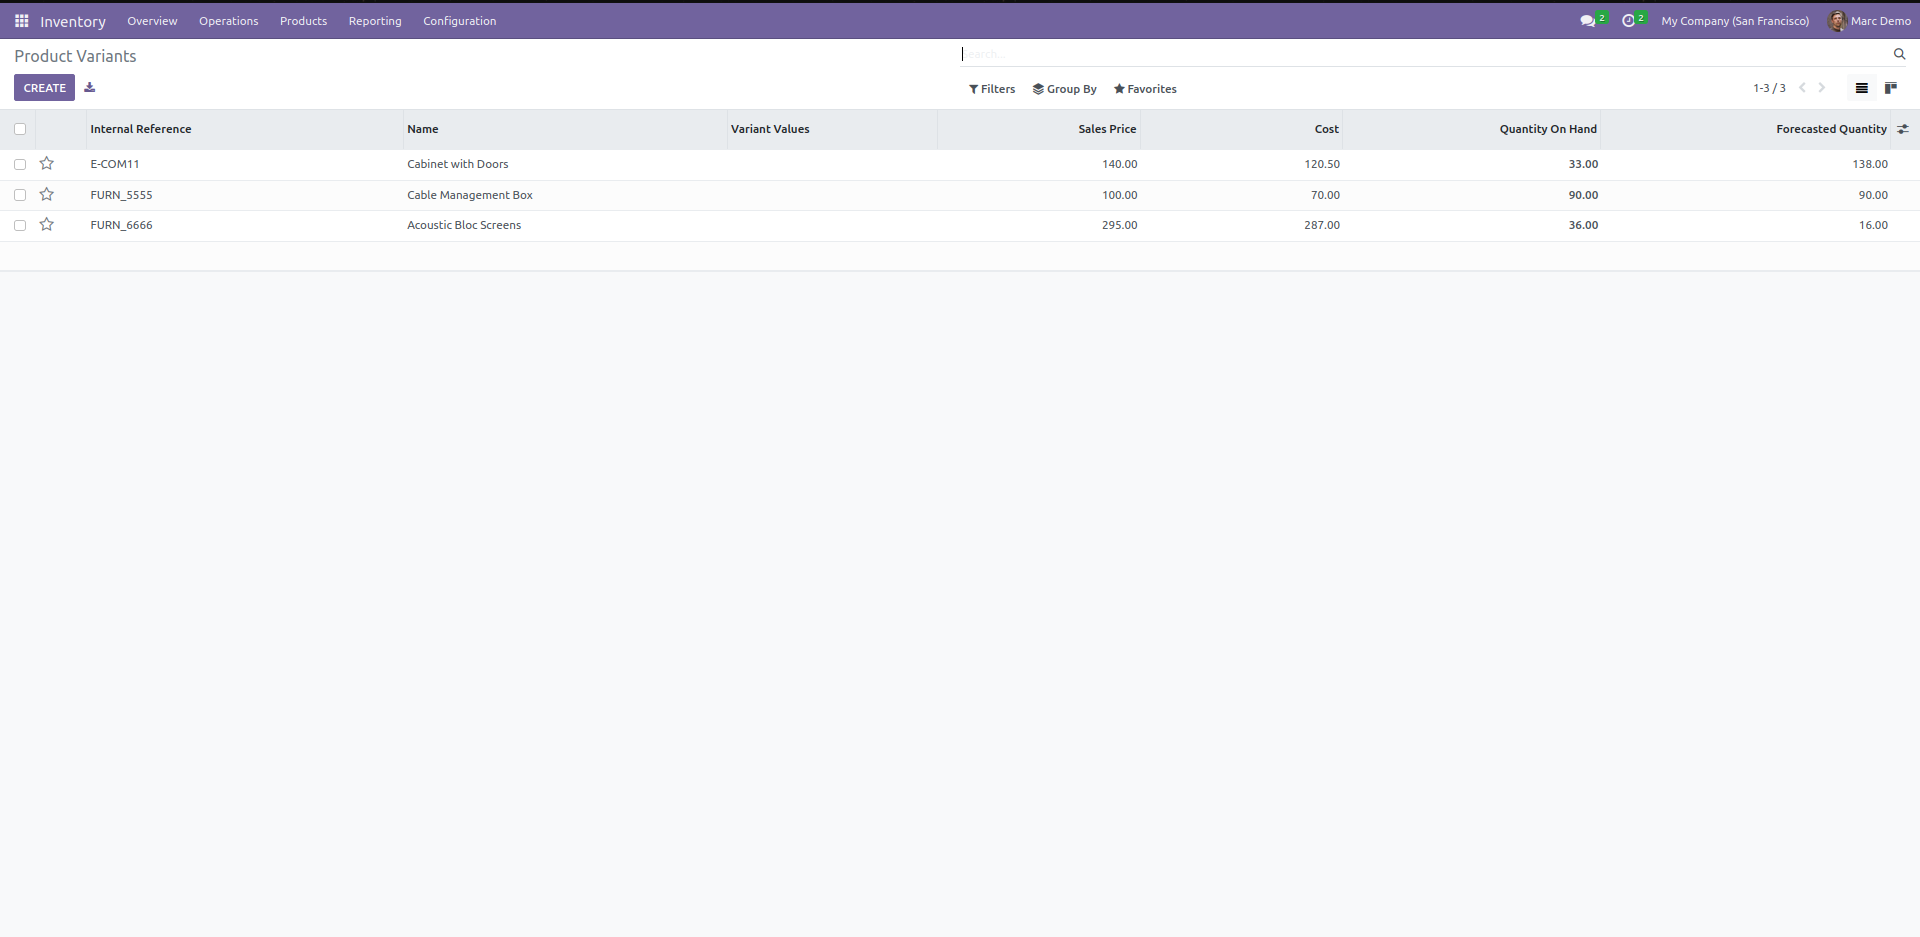1920x937 pixels.
Task: Open Cable Management Box record
Action: [470, 195]
